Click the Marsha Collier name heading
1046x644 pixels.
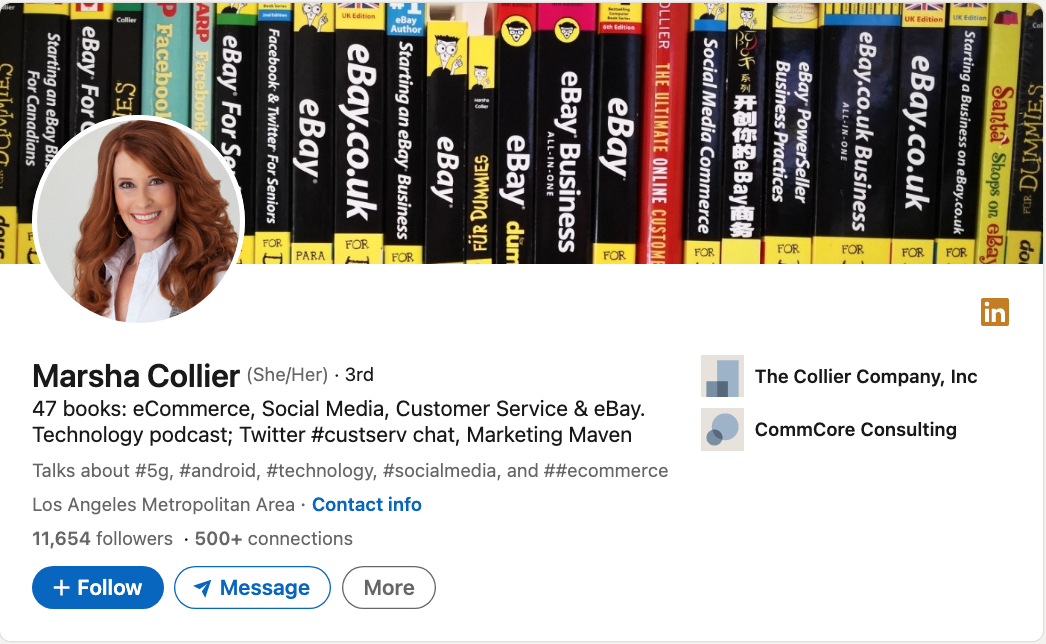[x=136, y=376]
